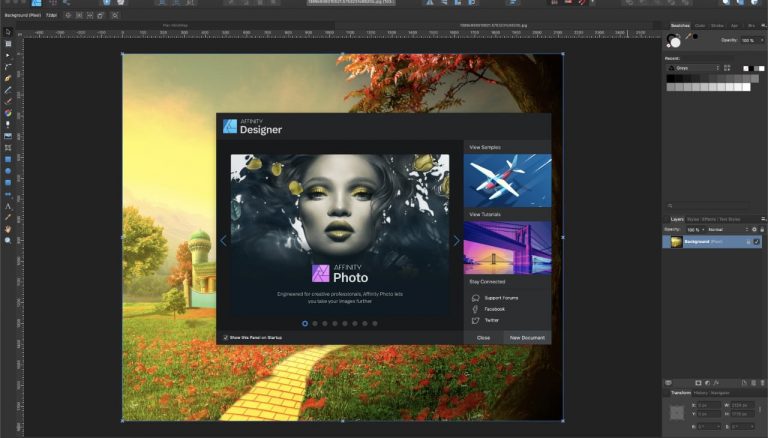Switch to the Layers tab

click(677, 219)
